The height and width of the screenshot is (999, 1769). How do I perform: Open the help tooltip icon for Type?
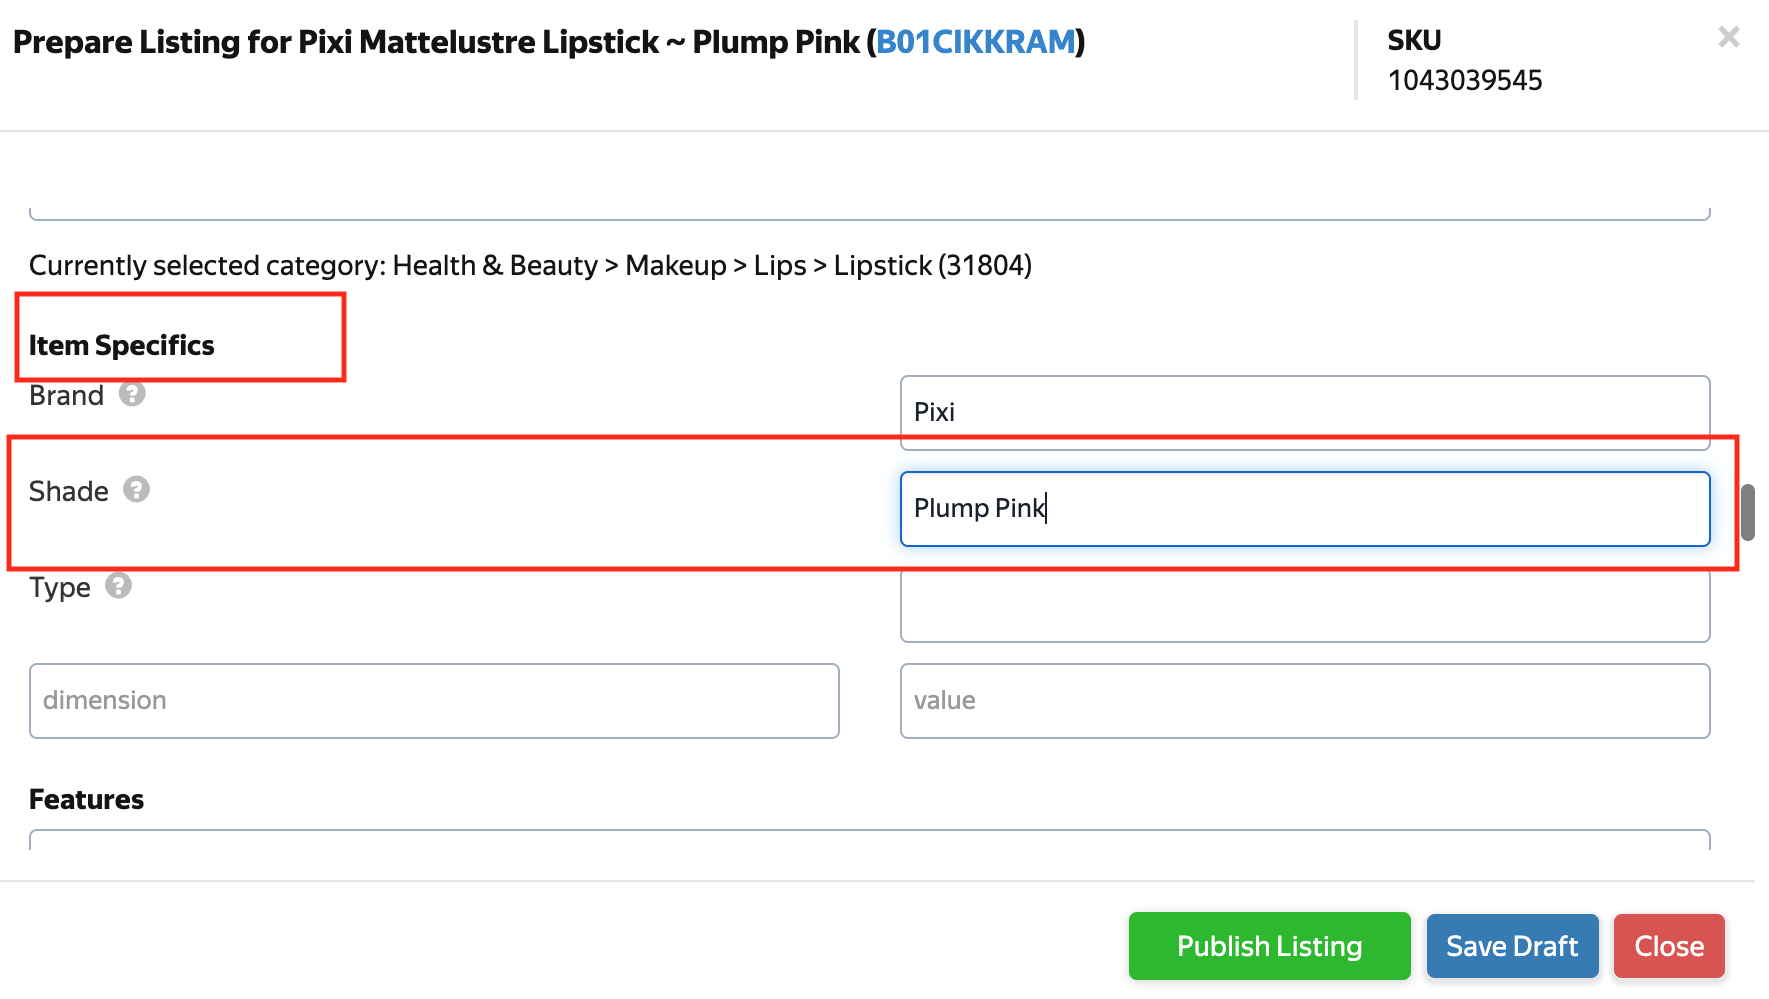click(x=118, y=585)
